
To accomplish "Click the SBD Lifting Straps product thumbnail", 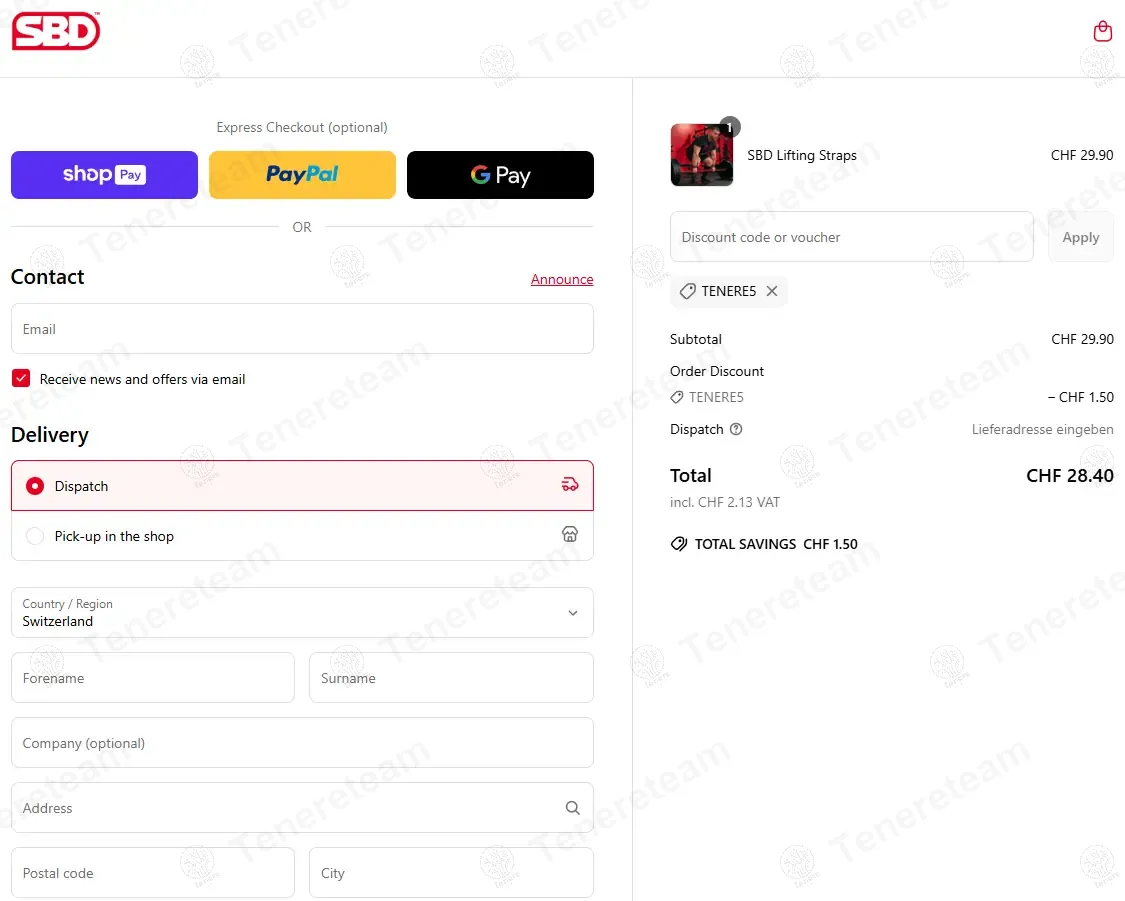I will point(702,155).
